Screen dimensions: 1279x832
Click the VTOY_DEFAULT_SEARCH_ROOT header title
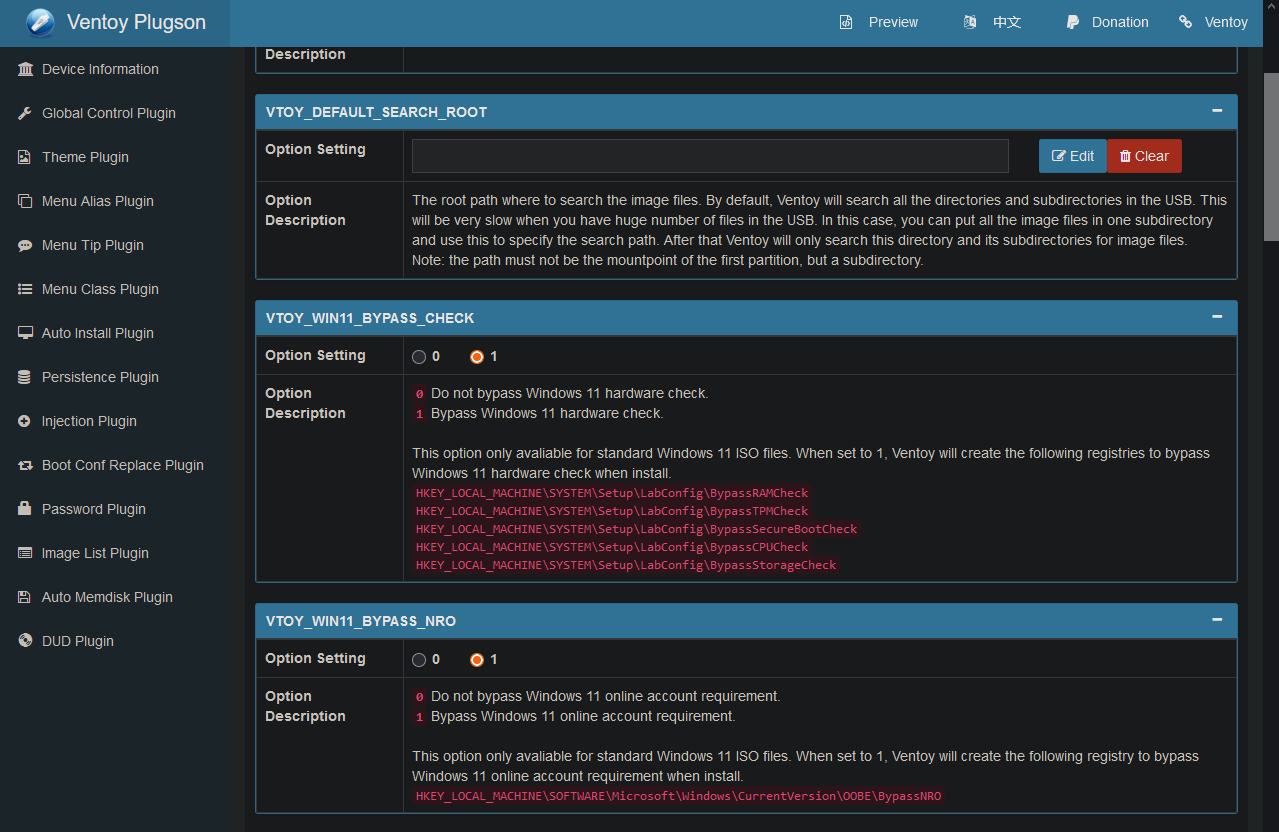(377, 112)
